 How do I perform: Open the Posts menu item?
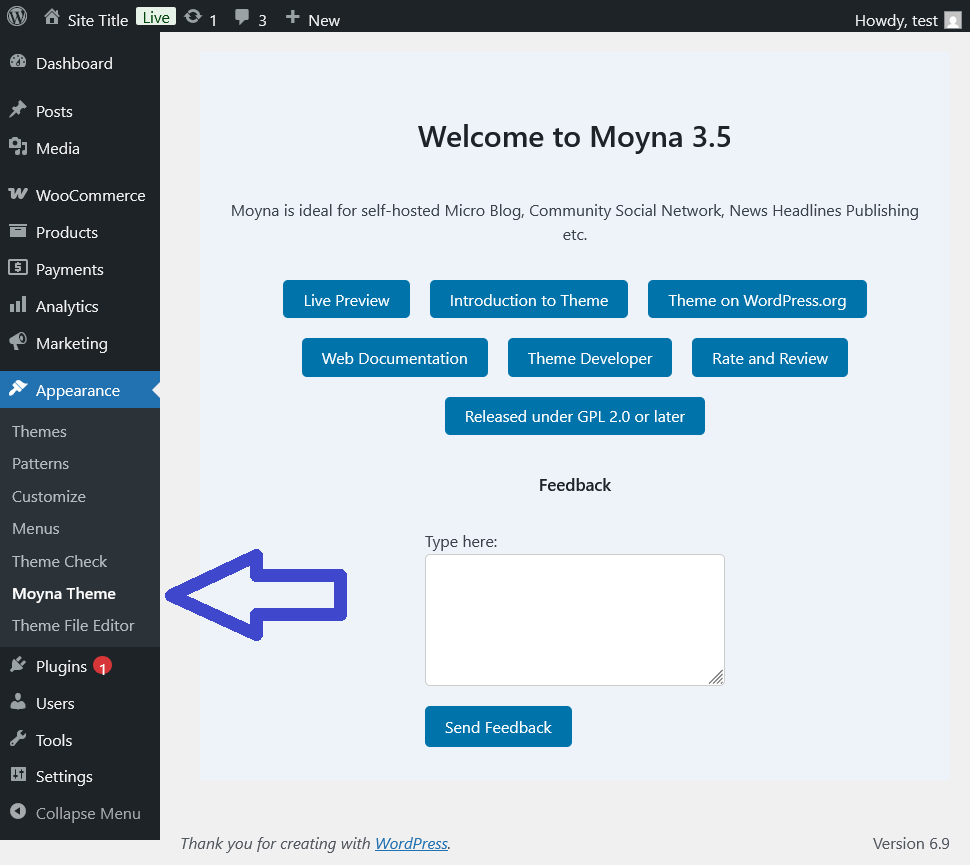click(80, 111)
